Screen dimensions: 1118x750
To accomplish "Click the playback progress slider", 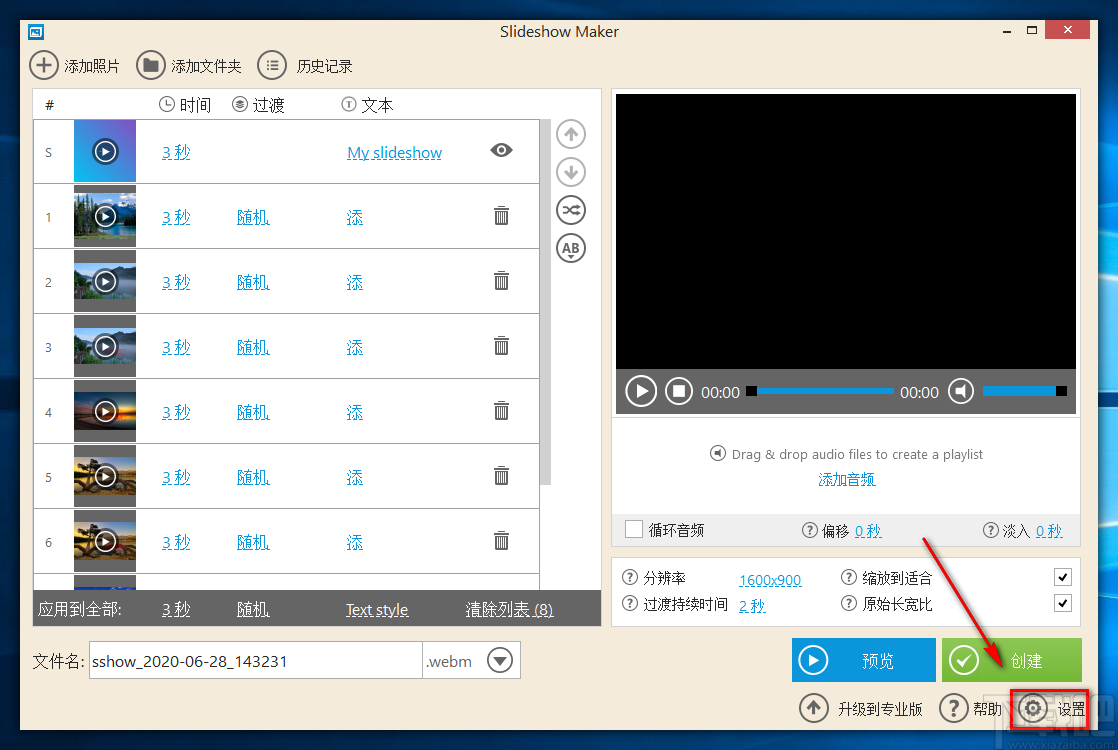I will pyautogui.click(x=820, y=391).
